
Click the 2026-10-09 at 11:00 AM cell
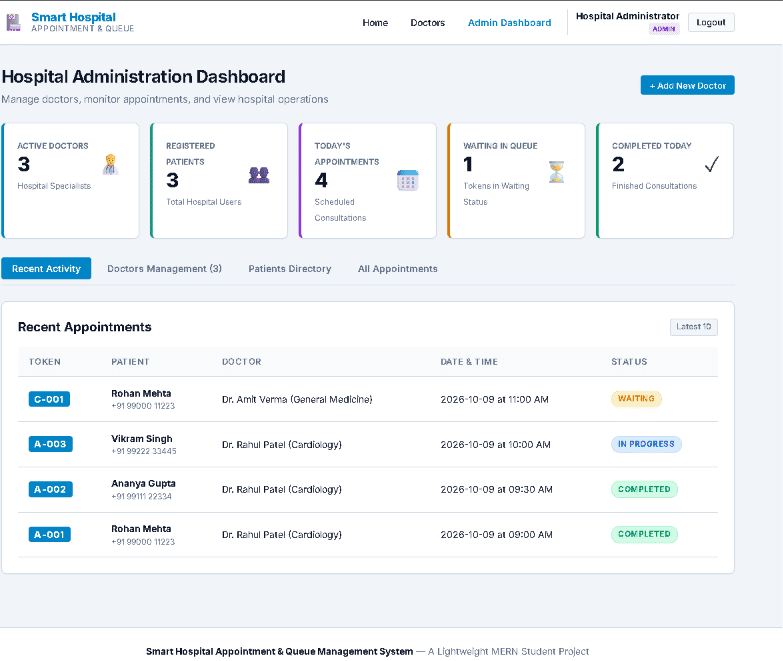(x=494, y=399)
